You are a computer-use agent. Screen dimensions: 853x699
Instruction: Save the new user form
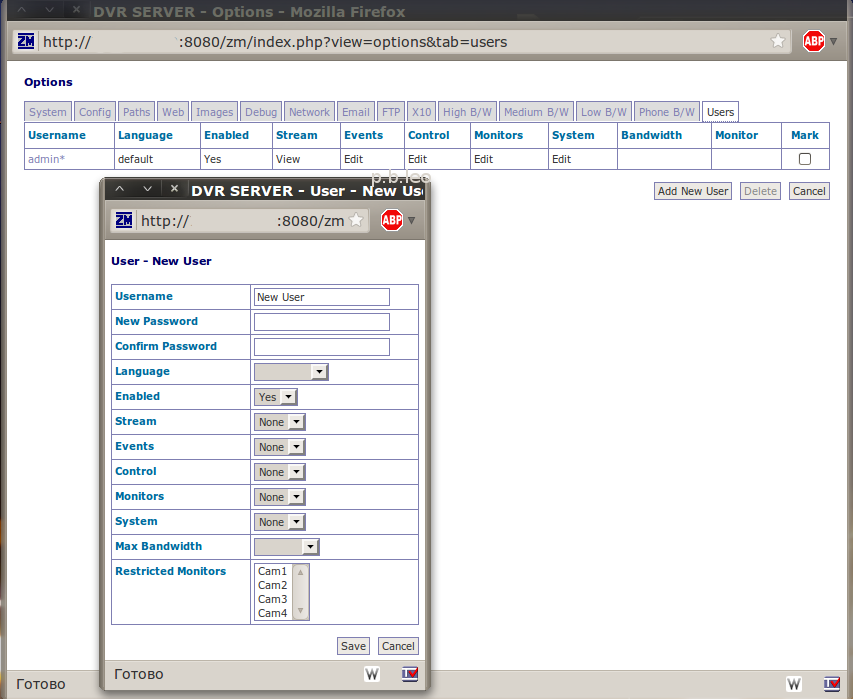(353, 646)
